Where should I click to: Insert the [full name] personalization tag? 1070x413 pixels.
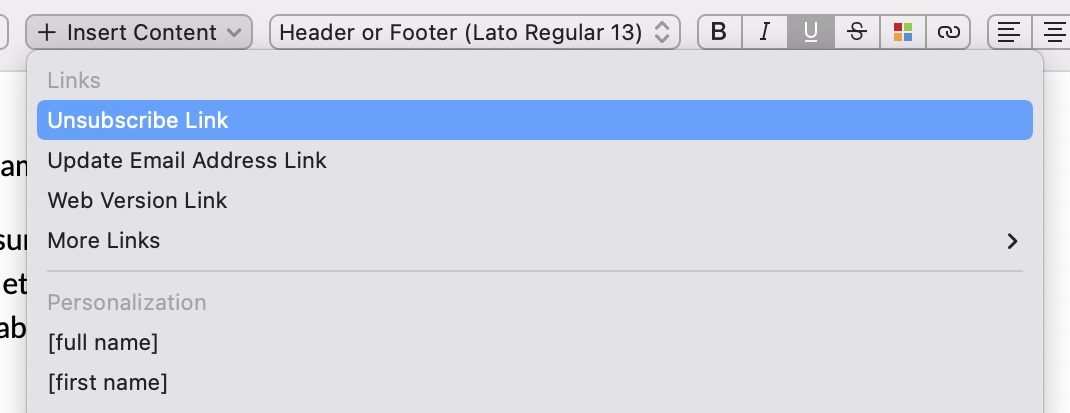535,342
